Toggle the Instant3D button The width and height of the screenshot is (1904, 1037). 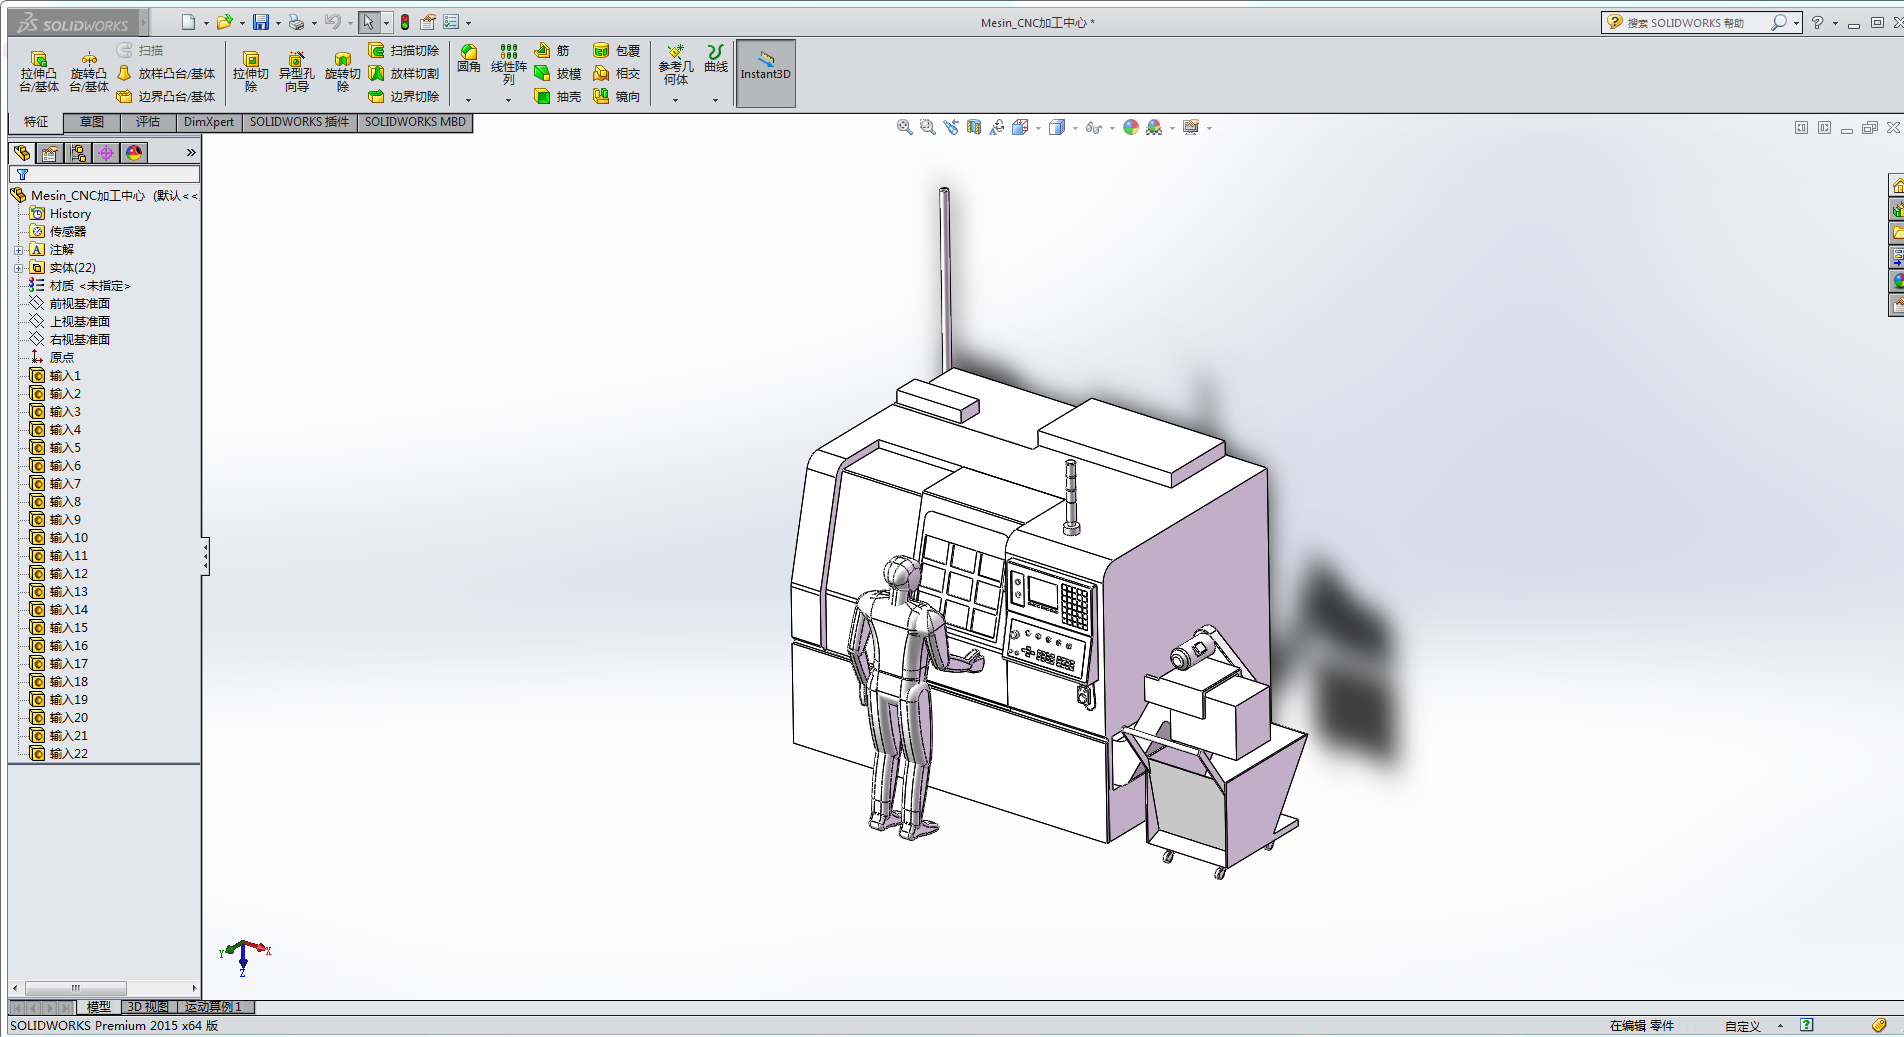click(764, 72)
